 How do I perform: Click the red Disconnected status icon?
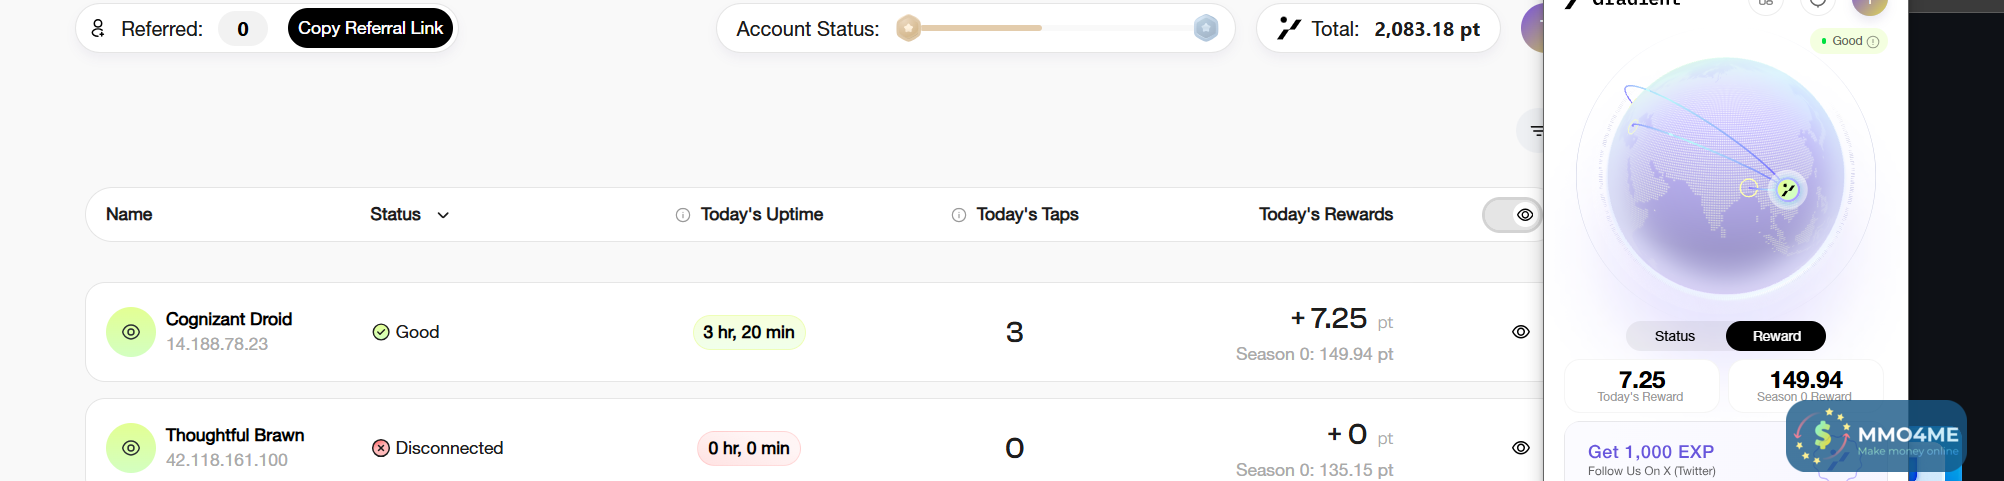pyautogui.click(x=381, y=448)
